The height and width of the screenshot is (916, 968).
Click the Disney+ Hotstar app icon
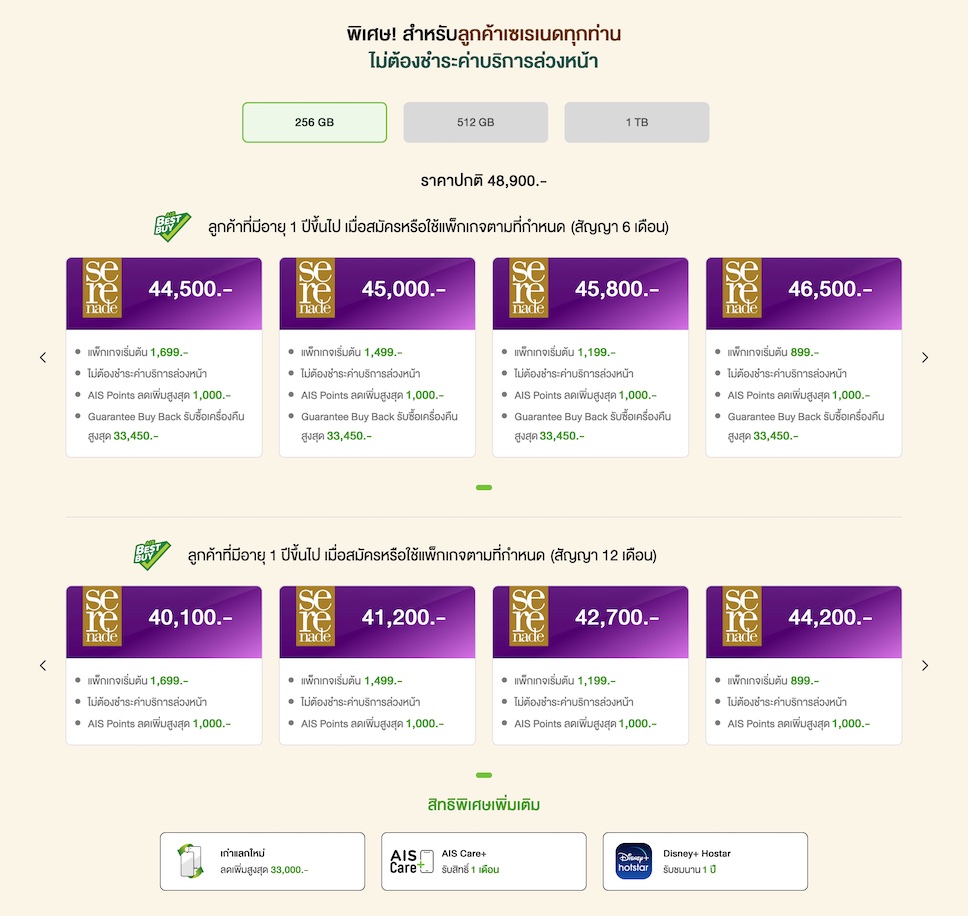(634, 861)
